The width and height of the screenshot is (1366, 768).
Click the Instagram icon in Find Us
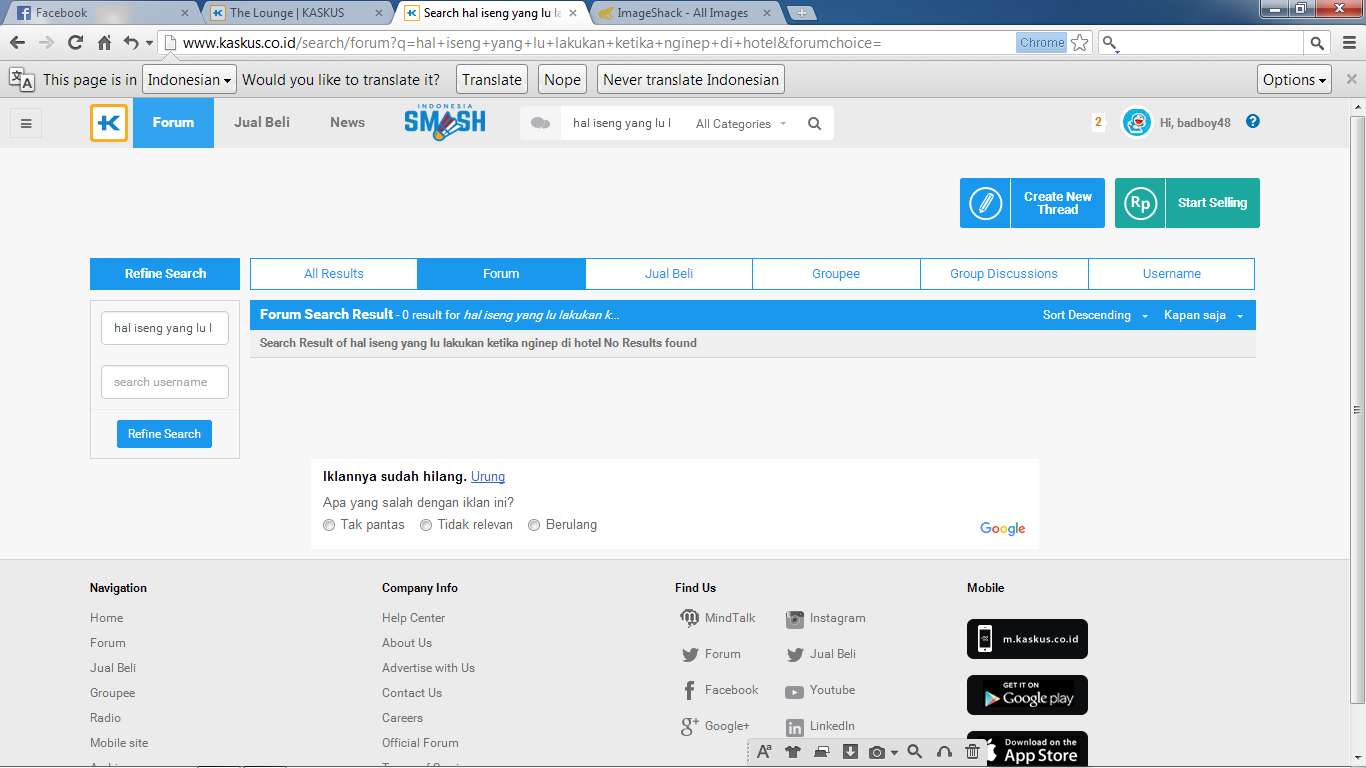[x=794, y=619]
